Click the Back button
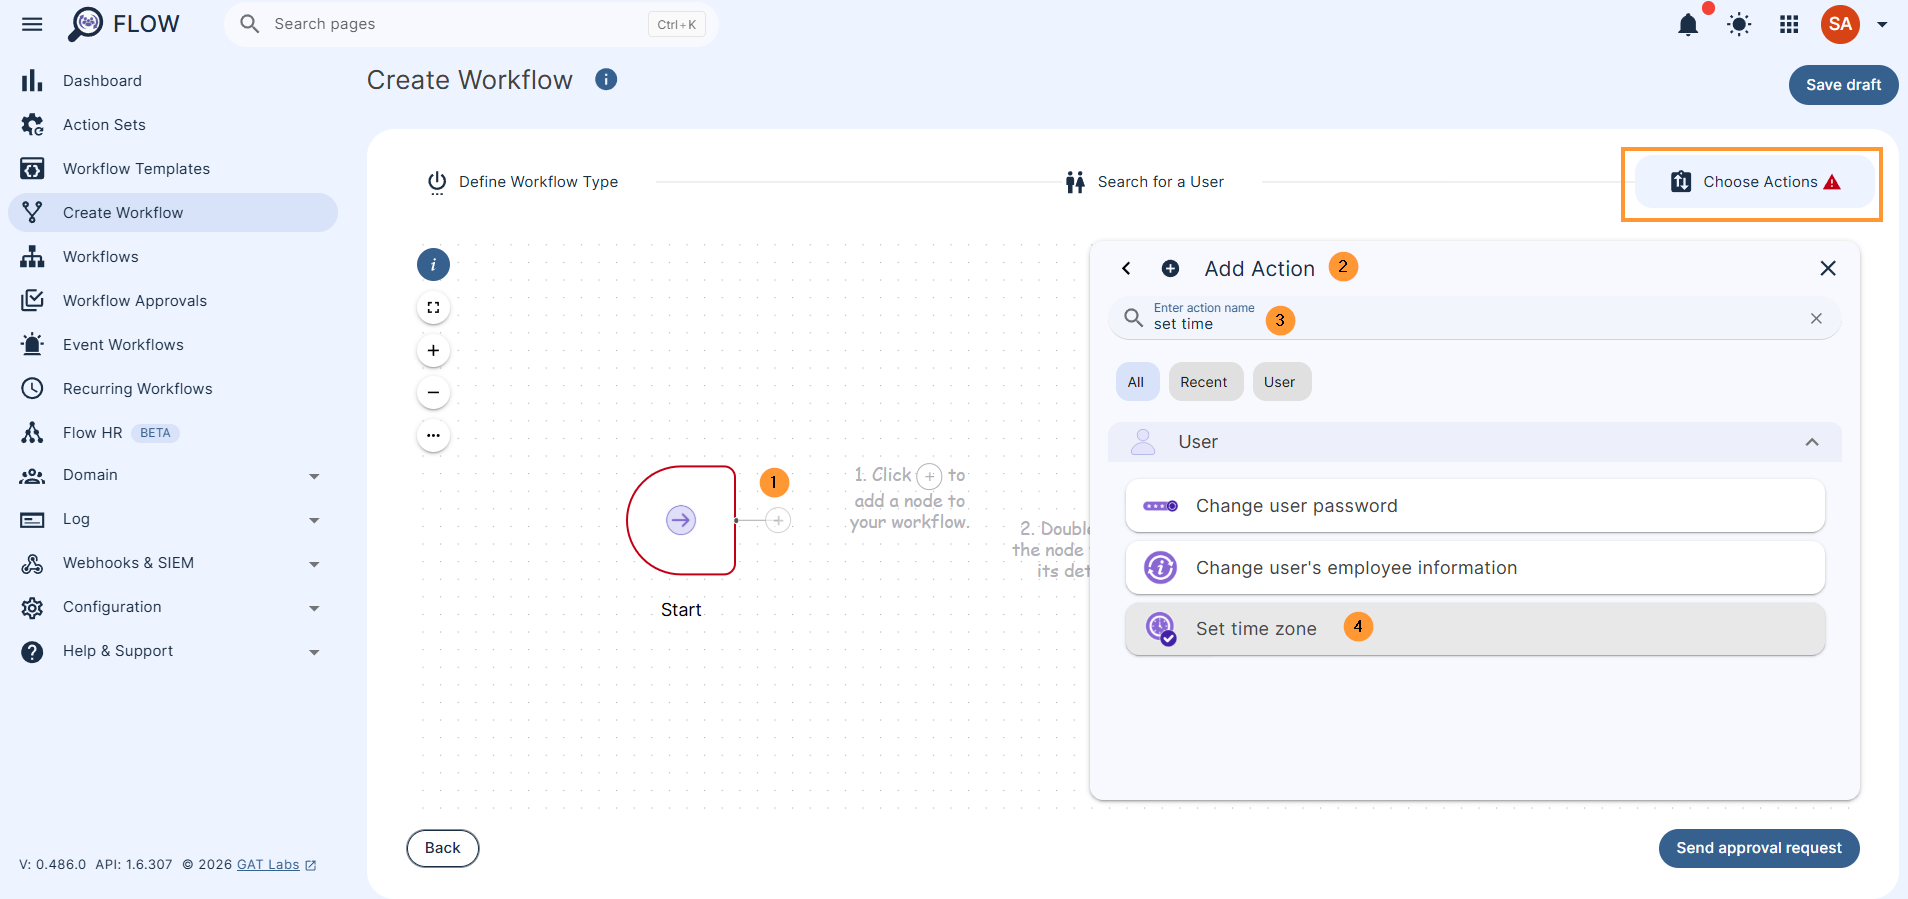Image resolution: width=1908 pixels, height=899 pixels. coord(443,848)
